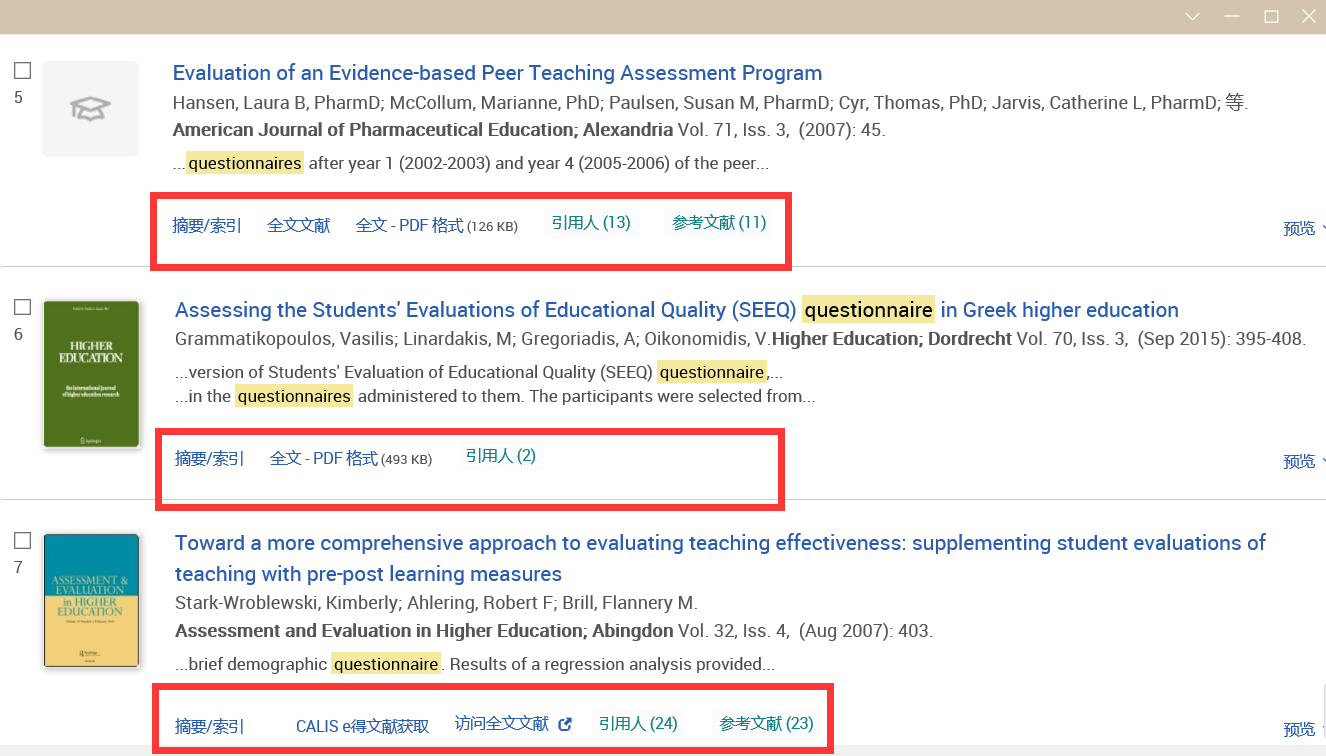
Task: Click snippet 'brief demographic questionnaire. Results of a regression'
Action: pyautogui.click(x=474, y=664)
